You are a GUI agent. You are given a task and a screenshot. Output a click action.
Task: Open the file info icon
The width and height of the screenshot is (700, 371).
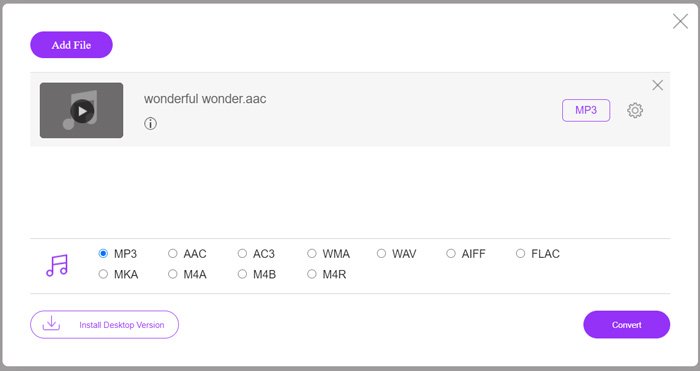[x=150, y=124]
